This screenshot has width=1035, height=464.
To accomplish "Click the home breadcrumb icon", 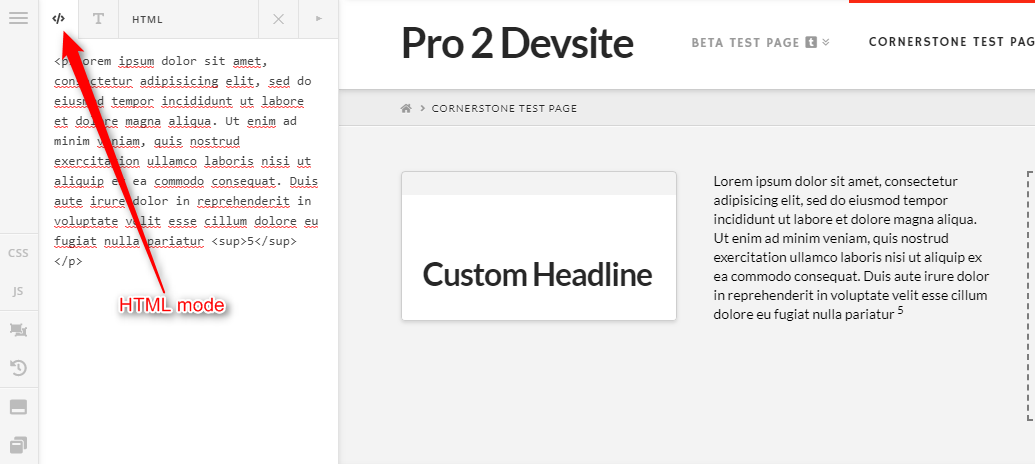I will (406, 108).
